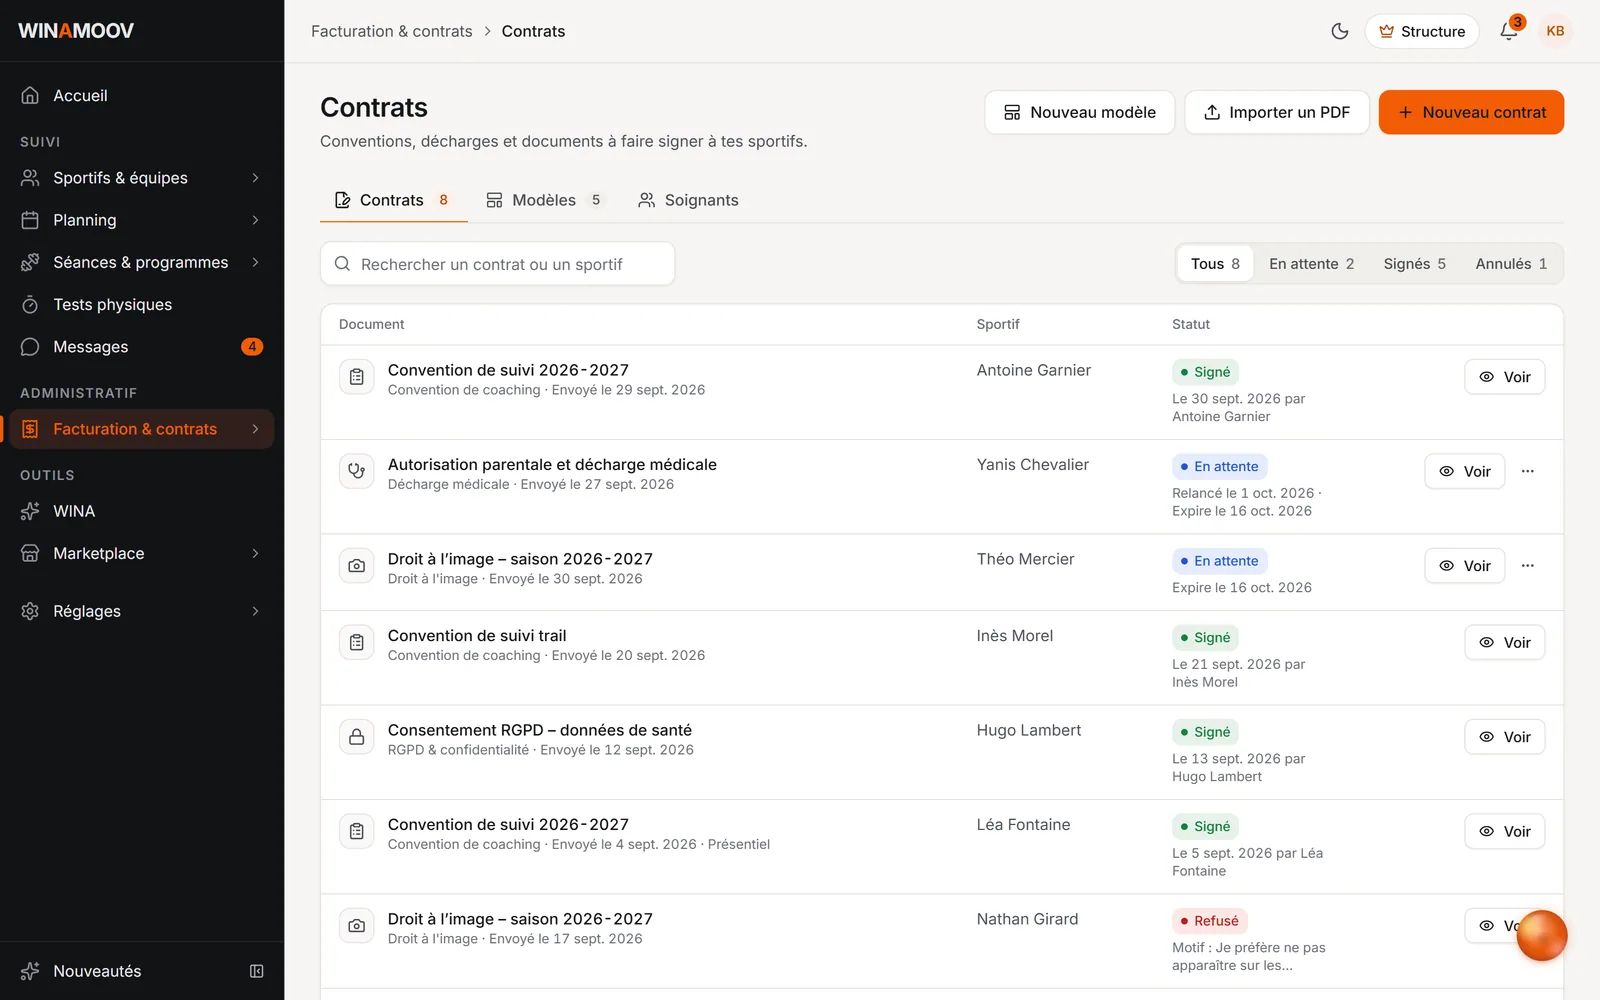Show all contracts with Tous filter
The height and width of the screenshot is (1000, 1600).
pyautogui.click(x=1215, y=264)
